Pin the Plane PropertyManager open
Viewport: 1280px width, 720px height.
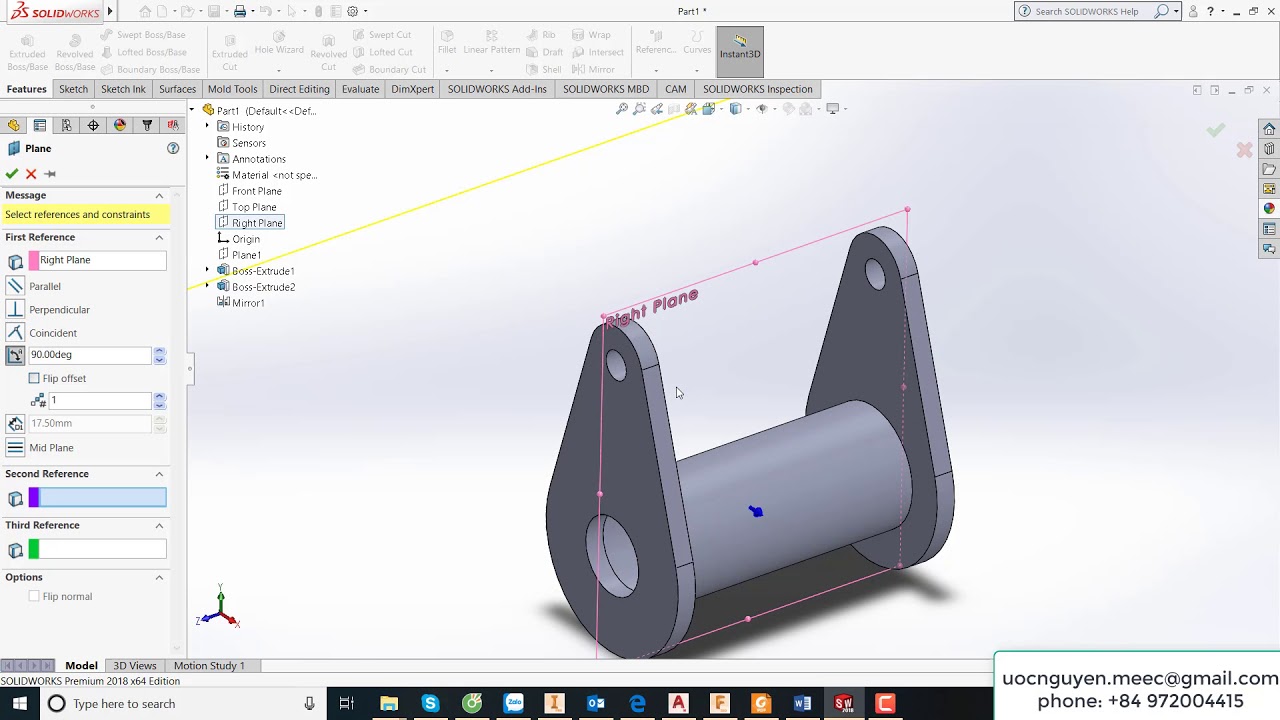click(50, 174)
